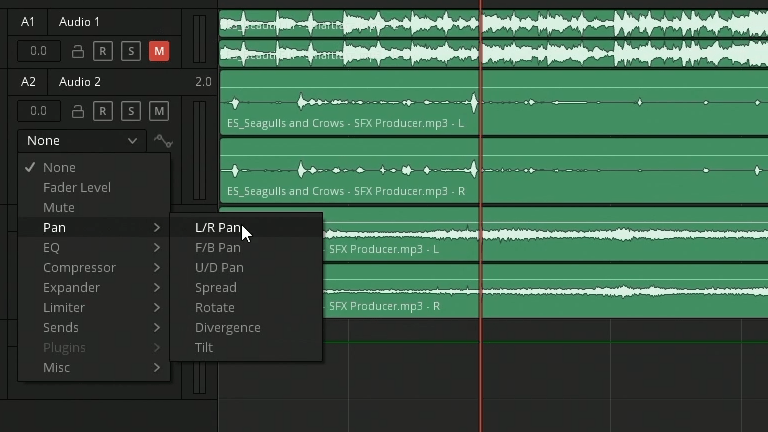Select the A1 track label
768x432 pixels.
(x=28, y=22)
